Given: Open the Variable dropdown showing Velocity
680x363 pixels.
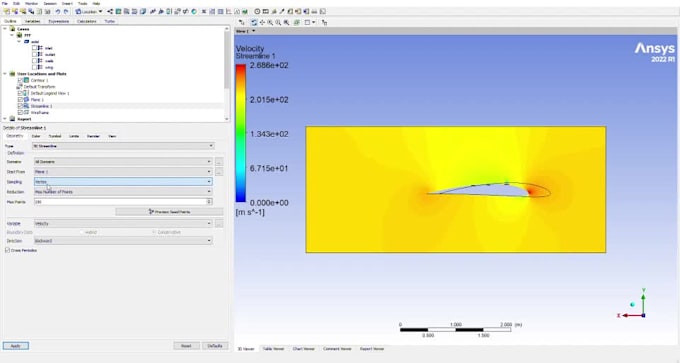Looking at the screenshot, I should 123,223.
